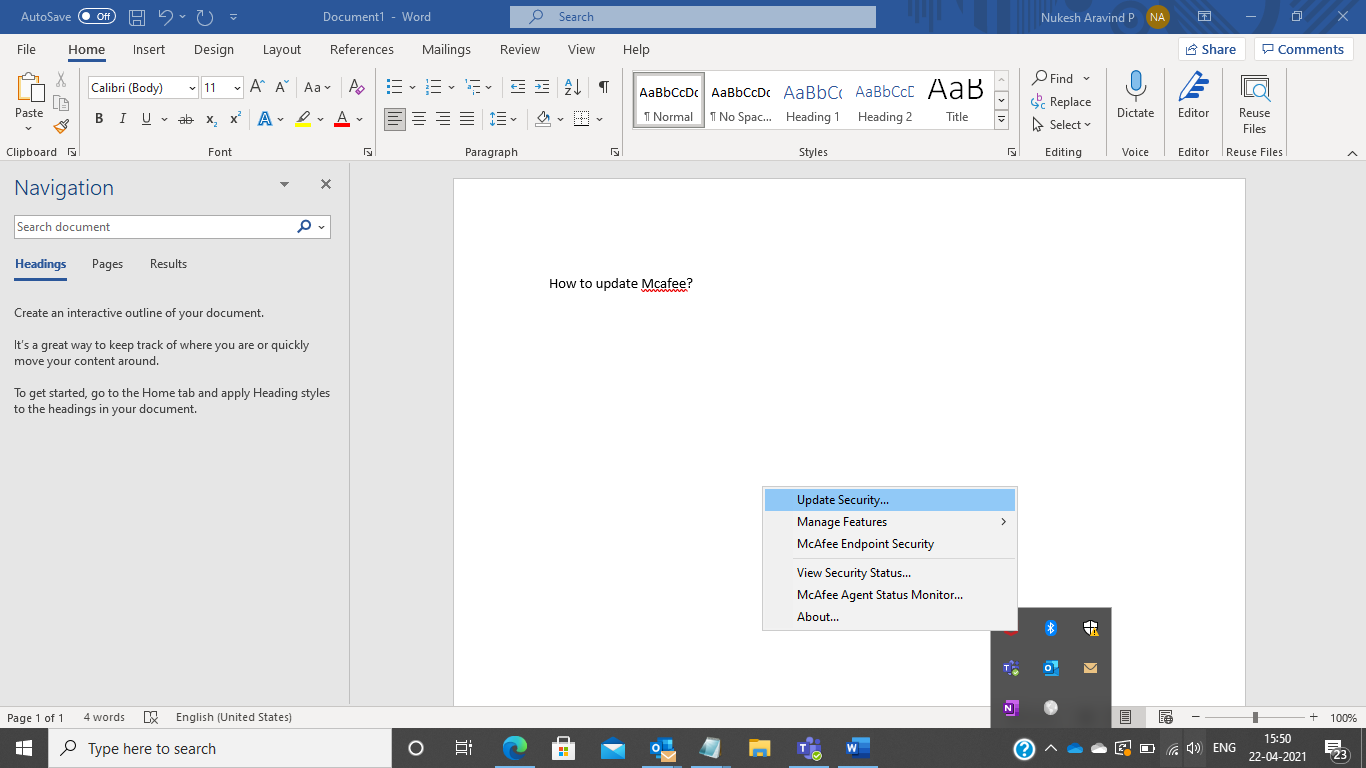Apply the Heading 1 style

pyautogui.click(x=812, y=100)
